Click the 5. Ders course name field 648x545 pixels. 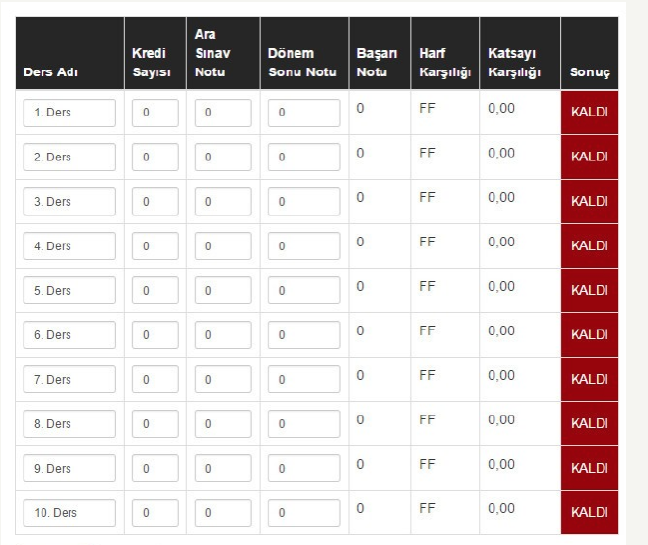pos(69,291)
